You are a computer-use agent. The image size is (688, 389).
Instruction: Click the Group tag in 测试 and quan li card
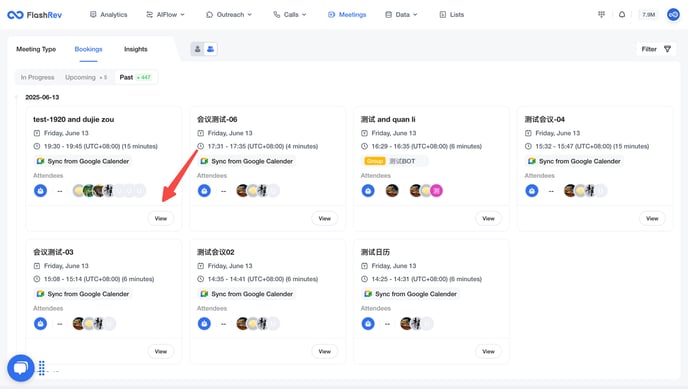(x=375, y=161)
